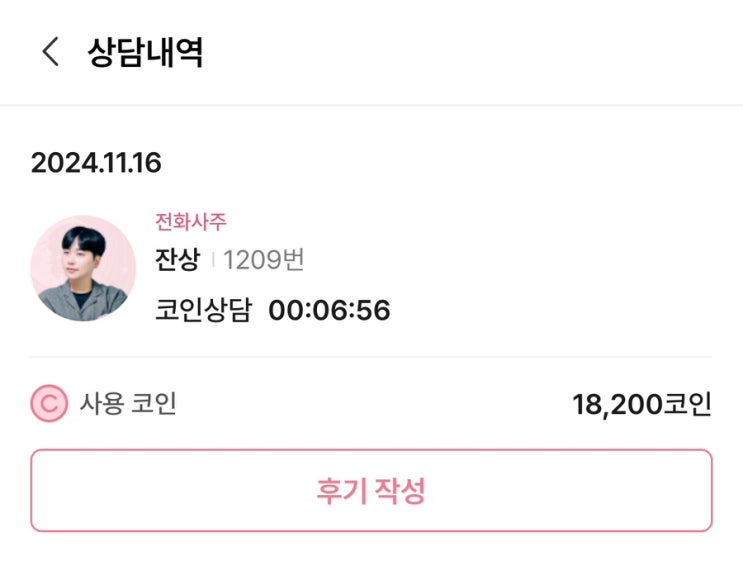Tap the 코인 unit text after 18,200
Image resolution: width=743 pixels, height=570 pixels.
click(x=688, y=404)
